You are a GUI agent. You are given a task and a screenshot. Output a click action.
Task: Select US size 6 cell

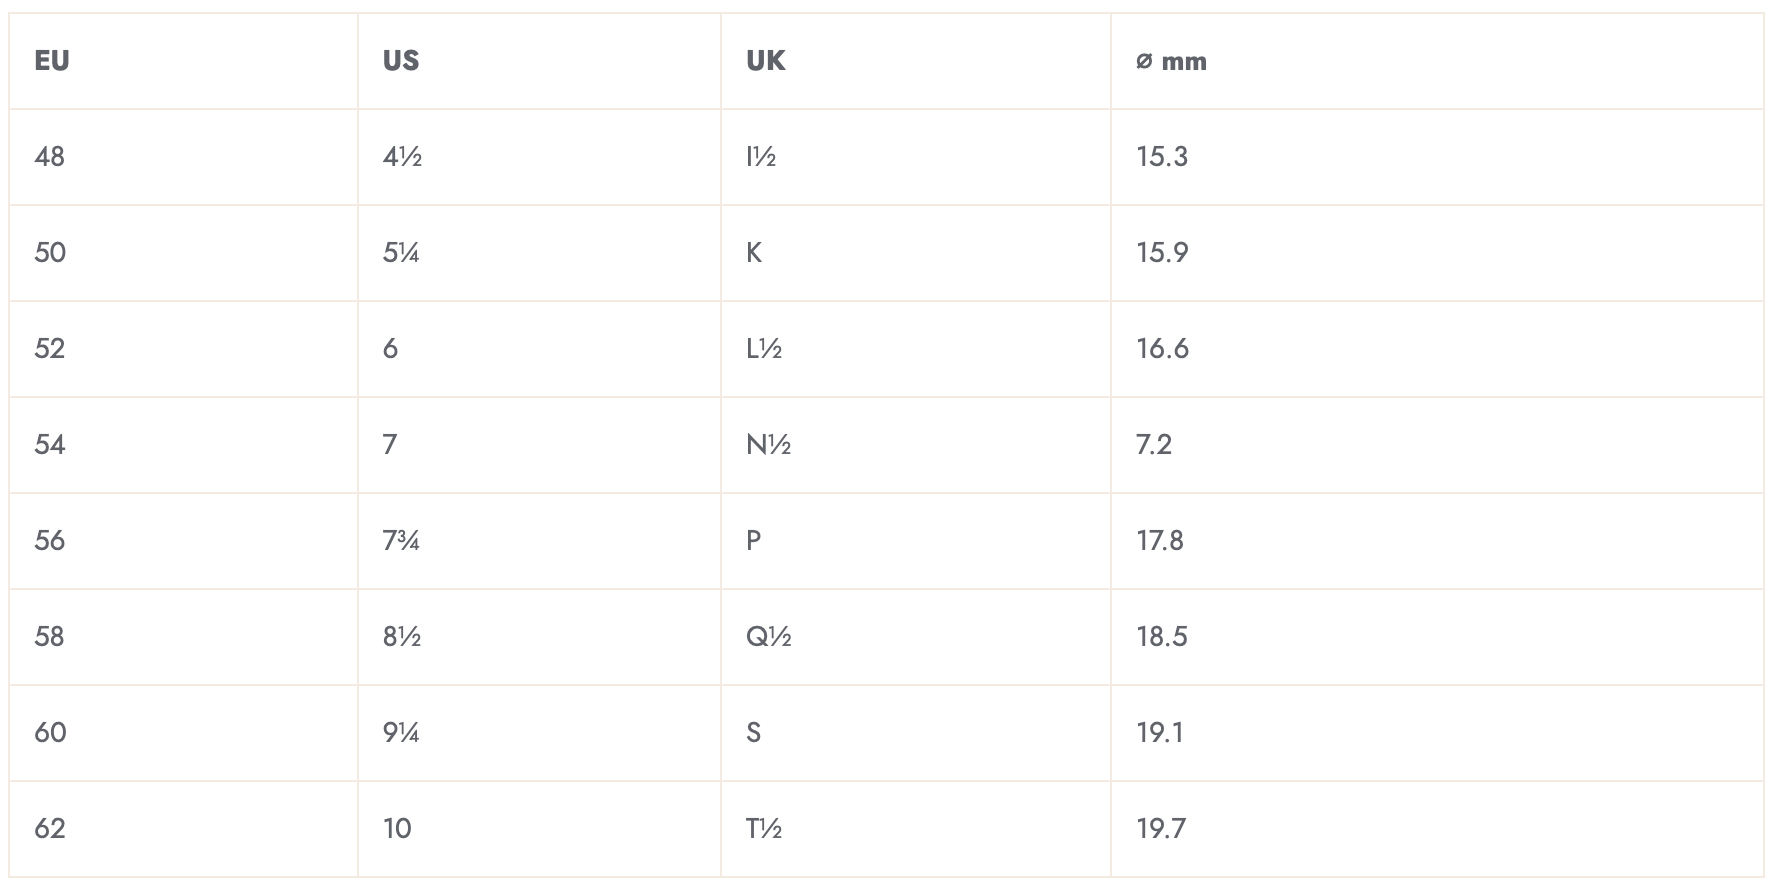[x=390, y=349]
